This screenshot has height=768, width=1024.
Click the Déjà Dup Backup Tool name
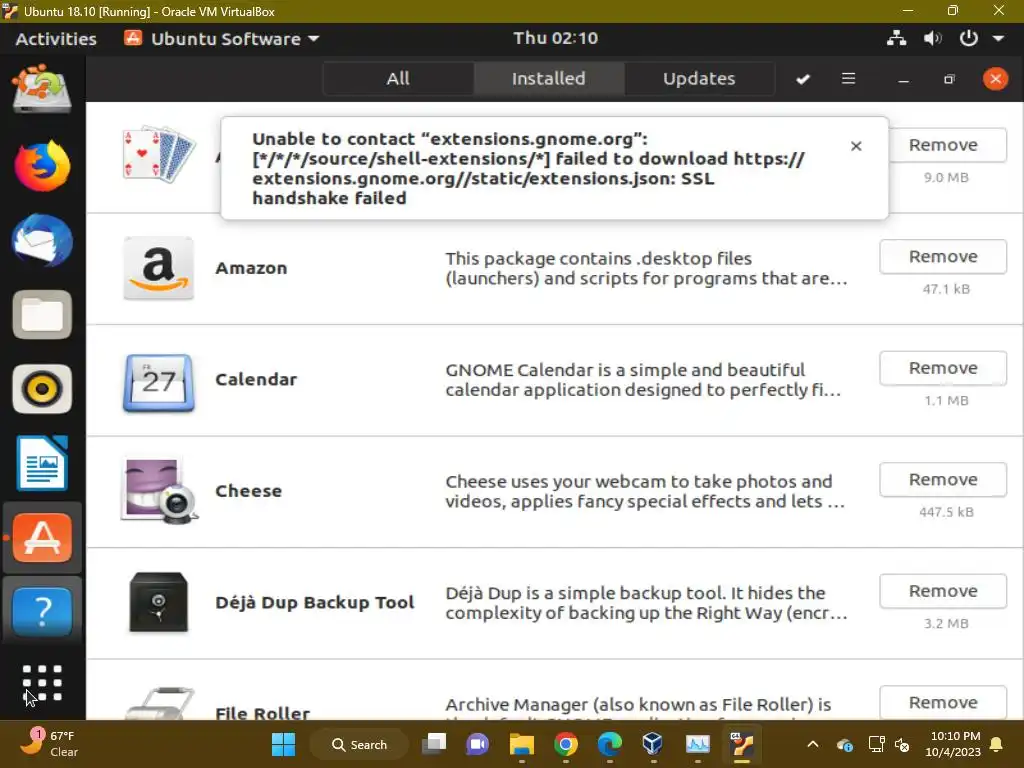point(315,602)
